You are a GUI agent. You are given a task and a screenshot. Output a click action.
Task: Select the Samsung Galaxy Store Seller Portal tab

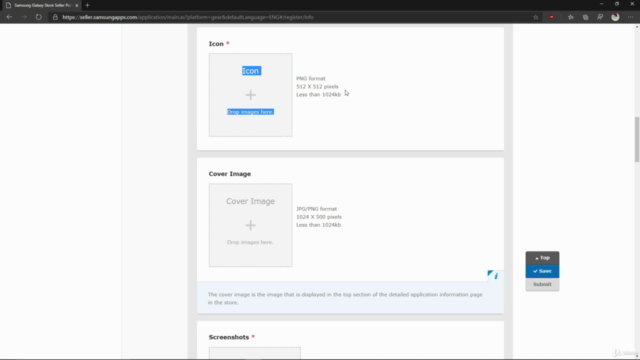41,5
